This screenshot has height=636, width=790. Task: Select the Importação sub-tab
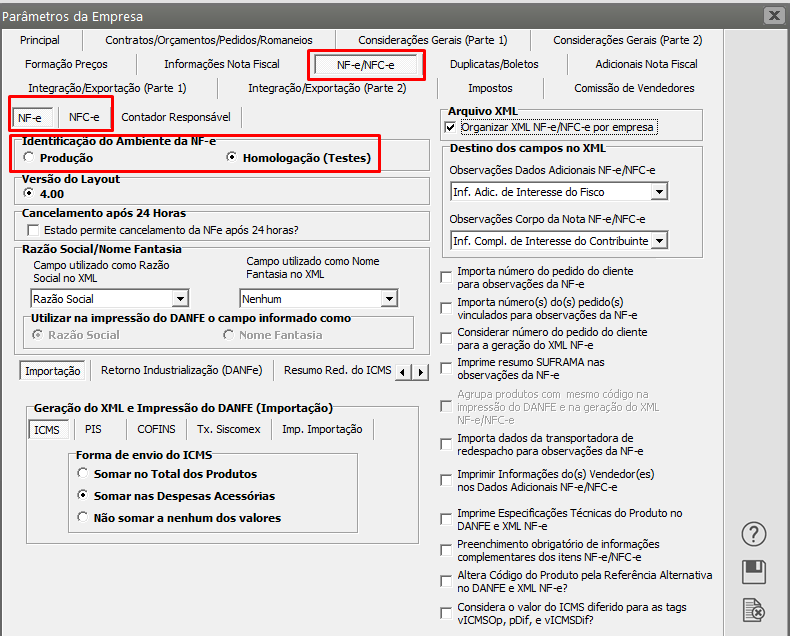pos(52,371)
